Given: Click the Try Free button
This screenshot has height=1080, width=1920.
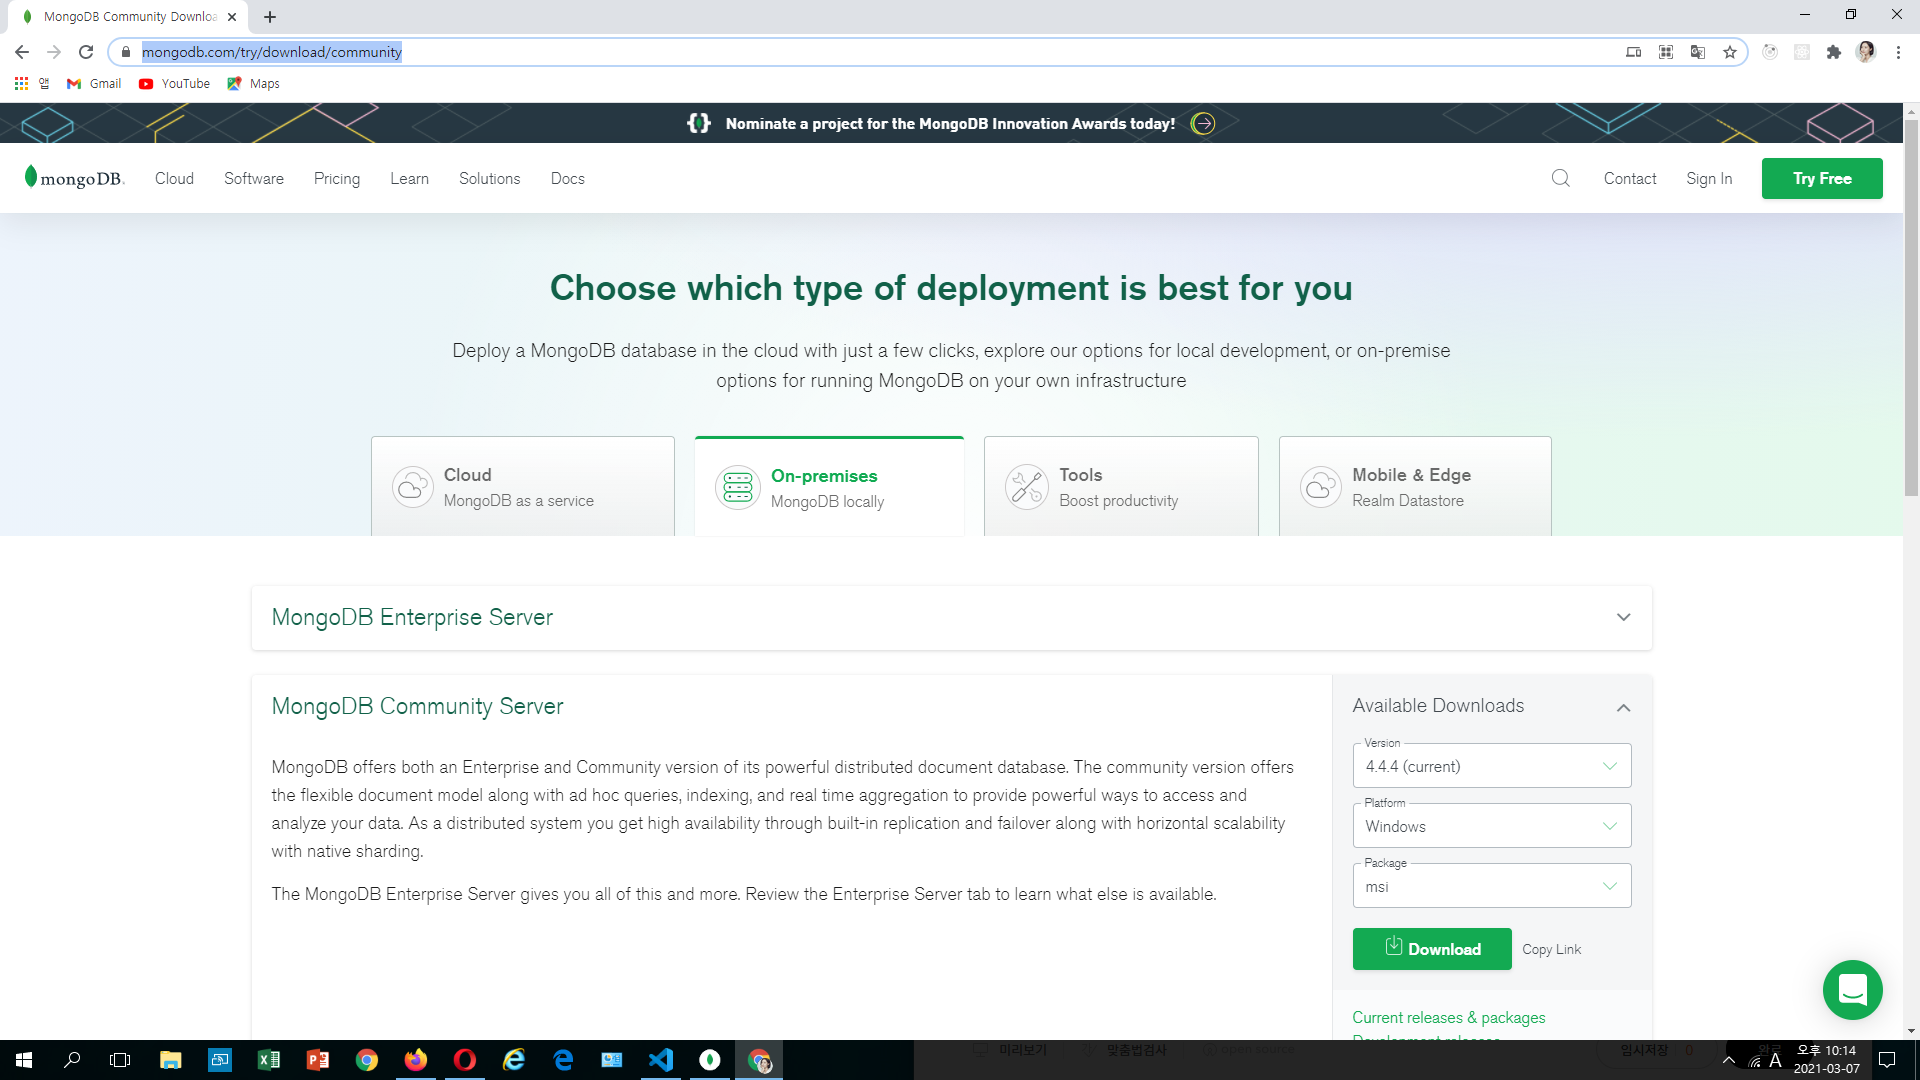Looking at the screenshot, I should click(x=1822, y=178).
